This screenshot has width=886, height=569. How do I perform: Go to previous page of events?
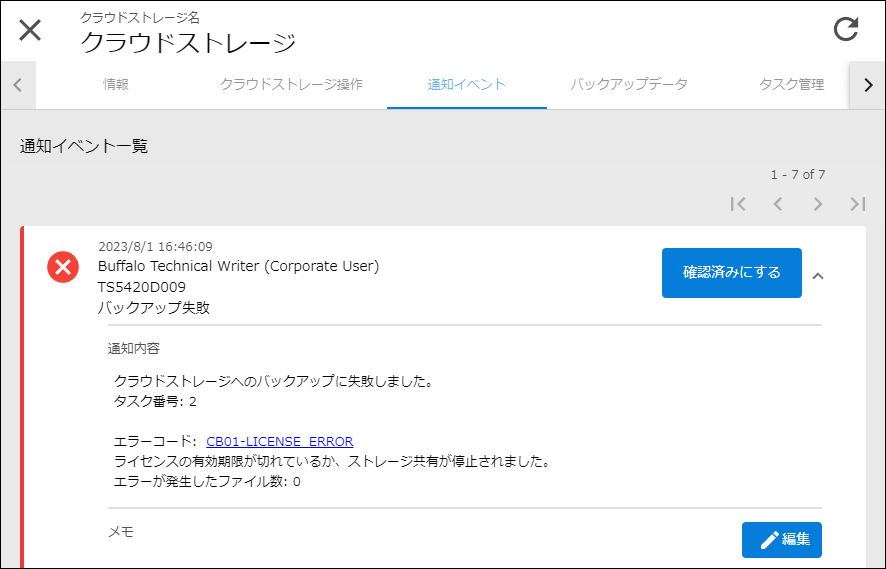pyautogui.click(x=778, y=204)
